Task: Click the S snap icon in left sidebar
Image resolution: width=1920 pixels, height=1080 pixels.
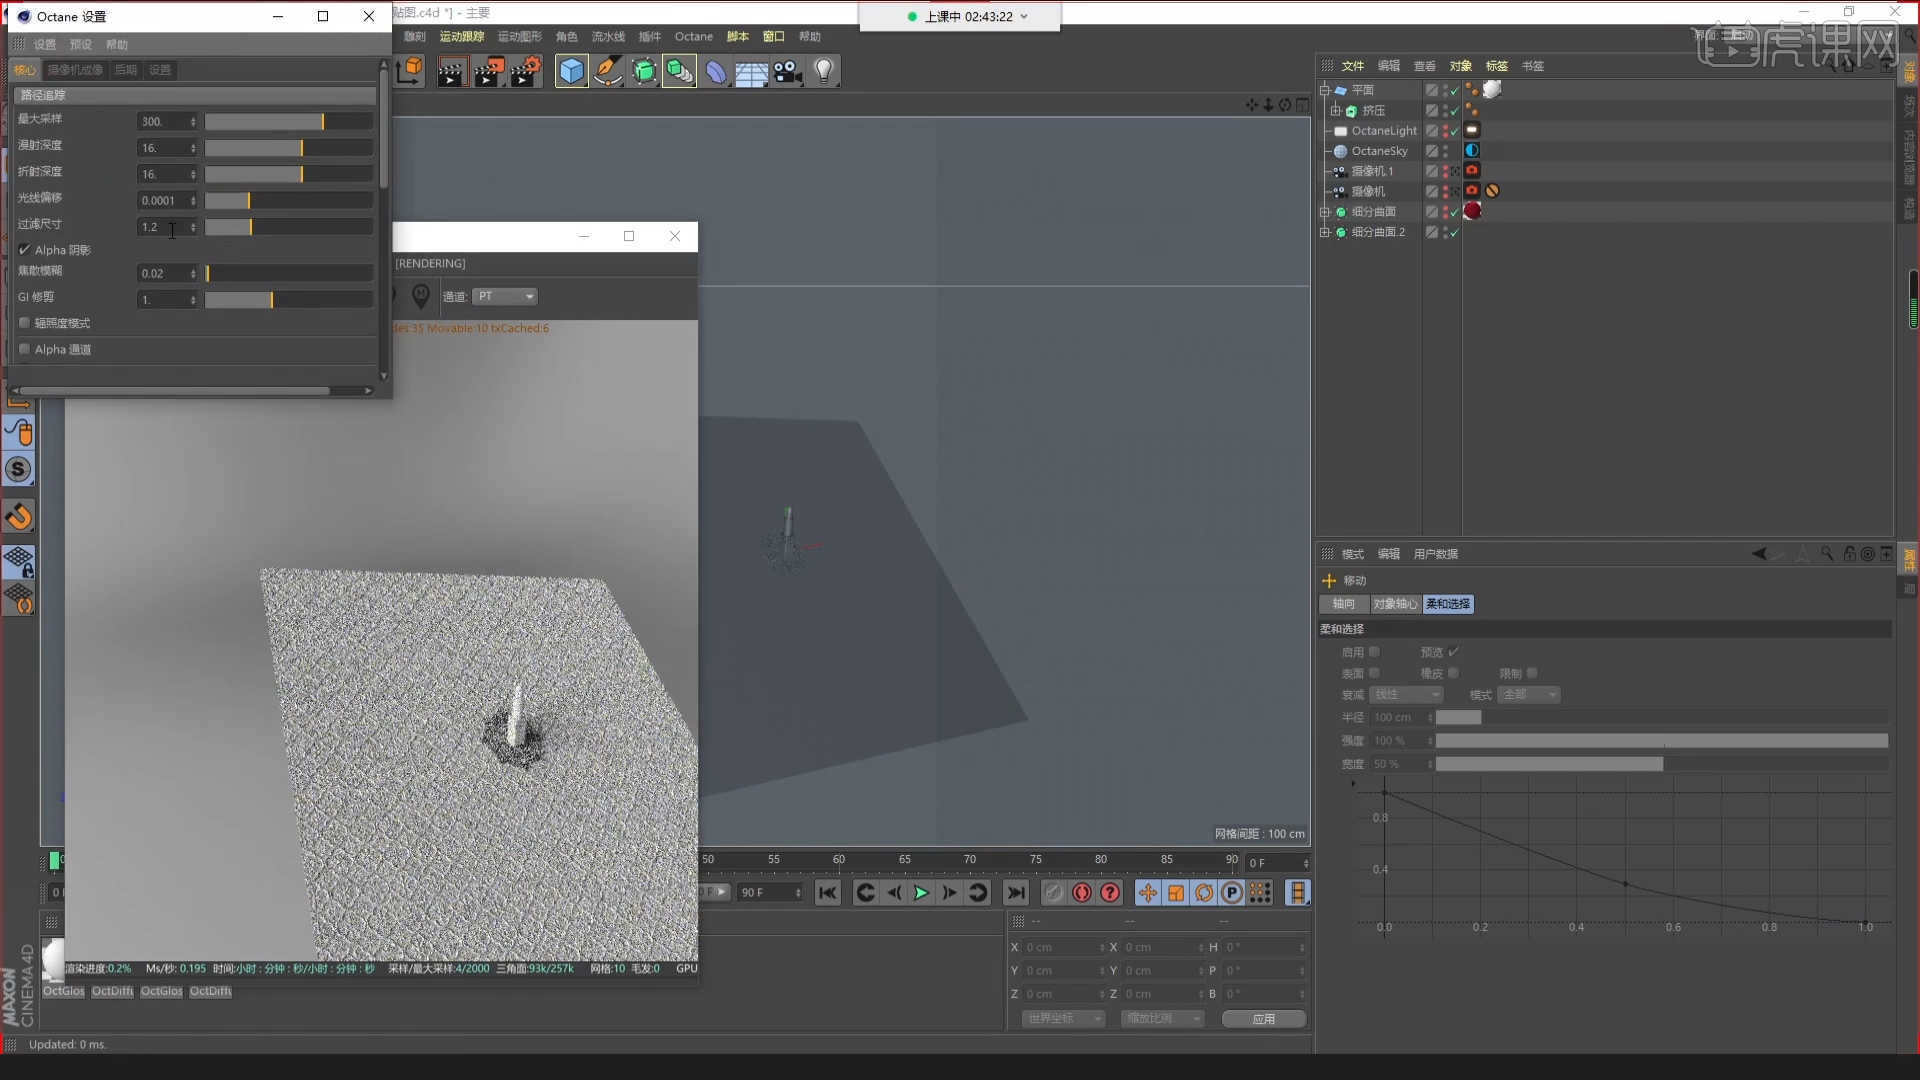Action: tap(19, 470)
